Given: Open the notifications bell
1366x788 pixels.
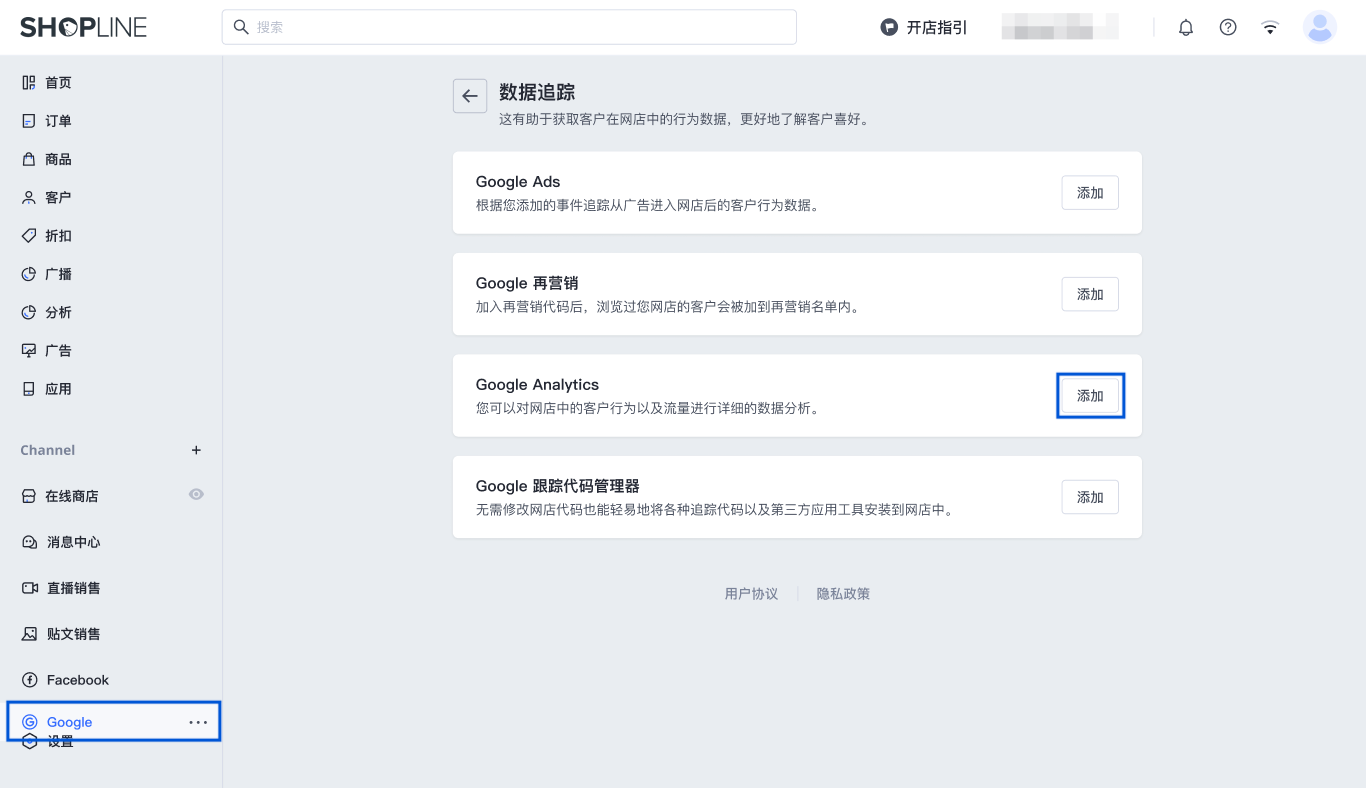Looking at the screenshot, I should [1186, 27].
